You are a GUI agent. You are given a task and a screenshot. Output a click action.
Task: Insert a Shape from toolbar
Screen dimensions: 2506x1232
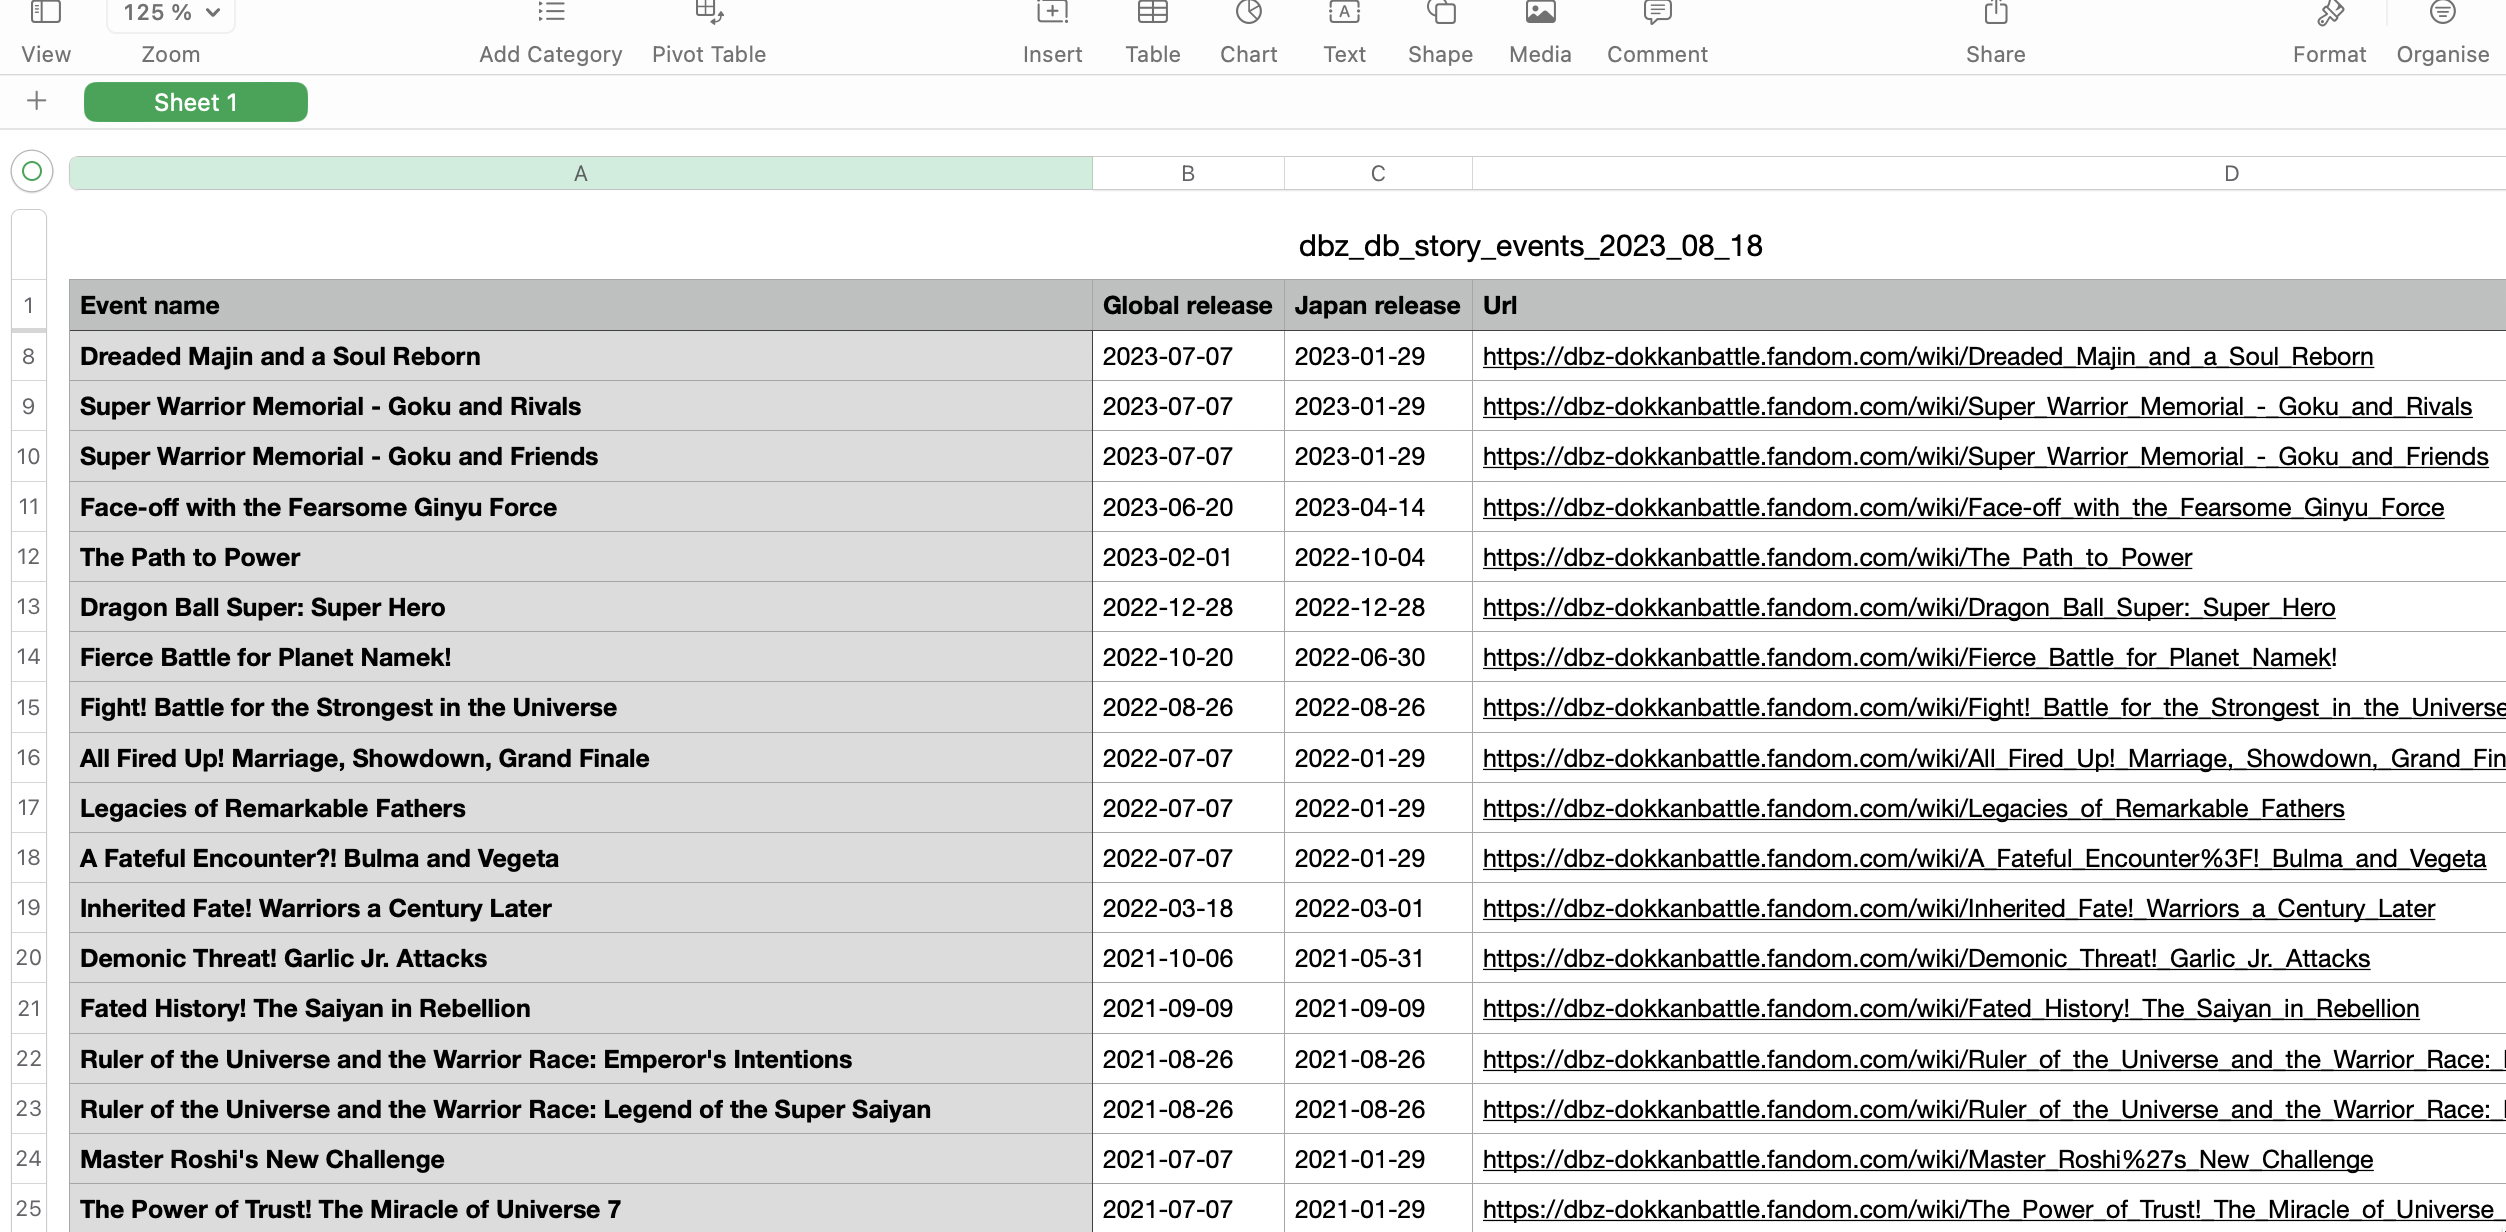[1441, 12]
